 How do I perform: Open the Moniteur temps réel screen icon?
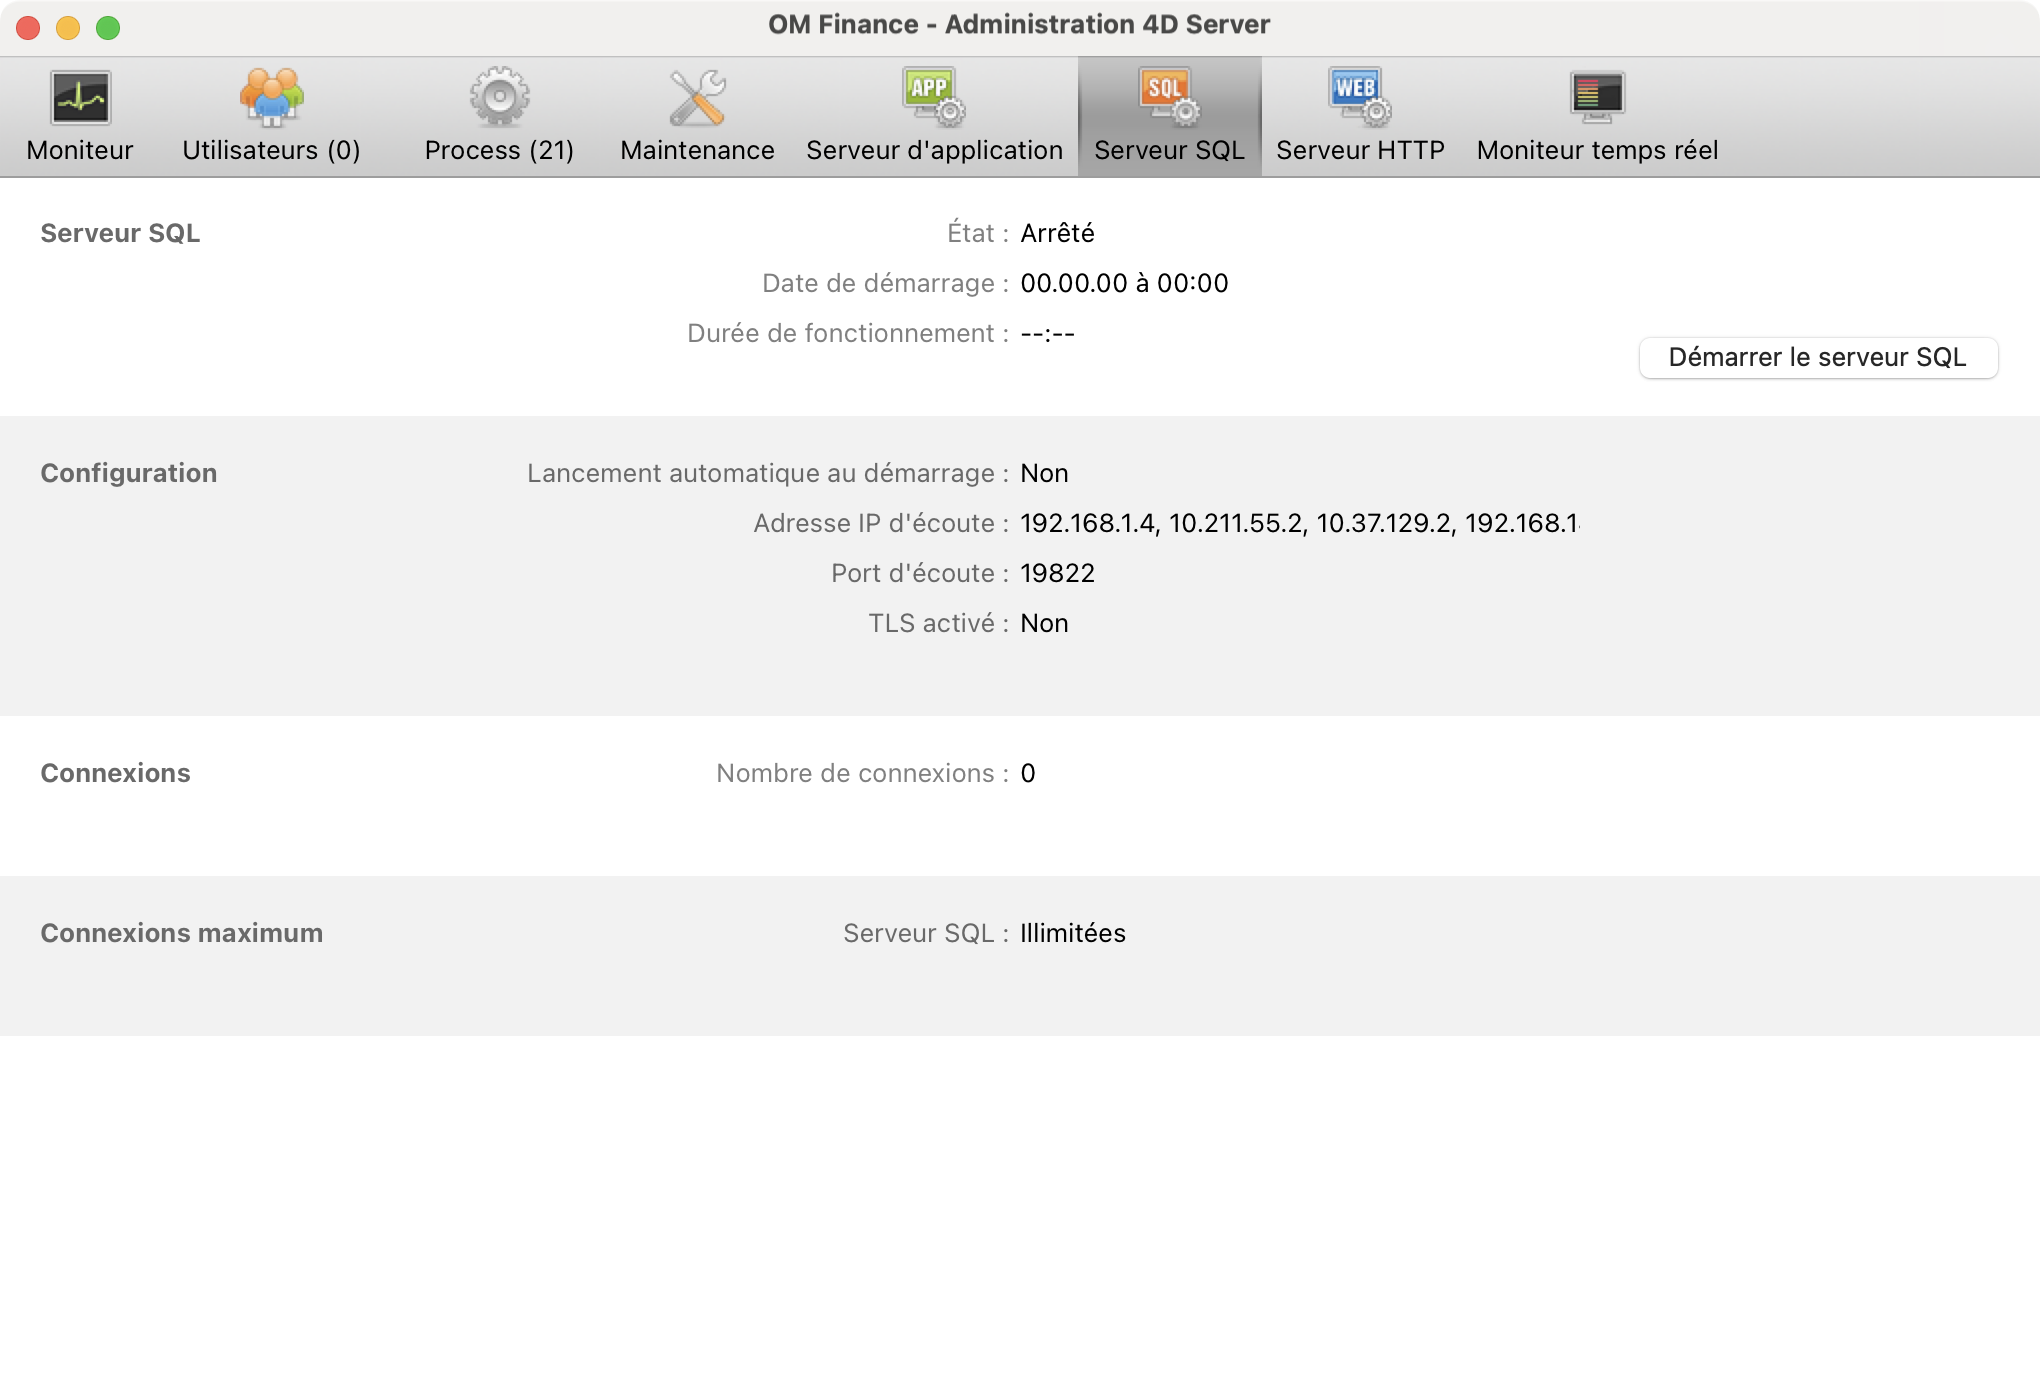click(x=1597, y=98)
